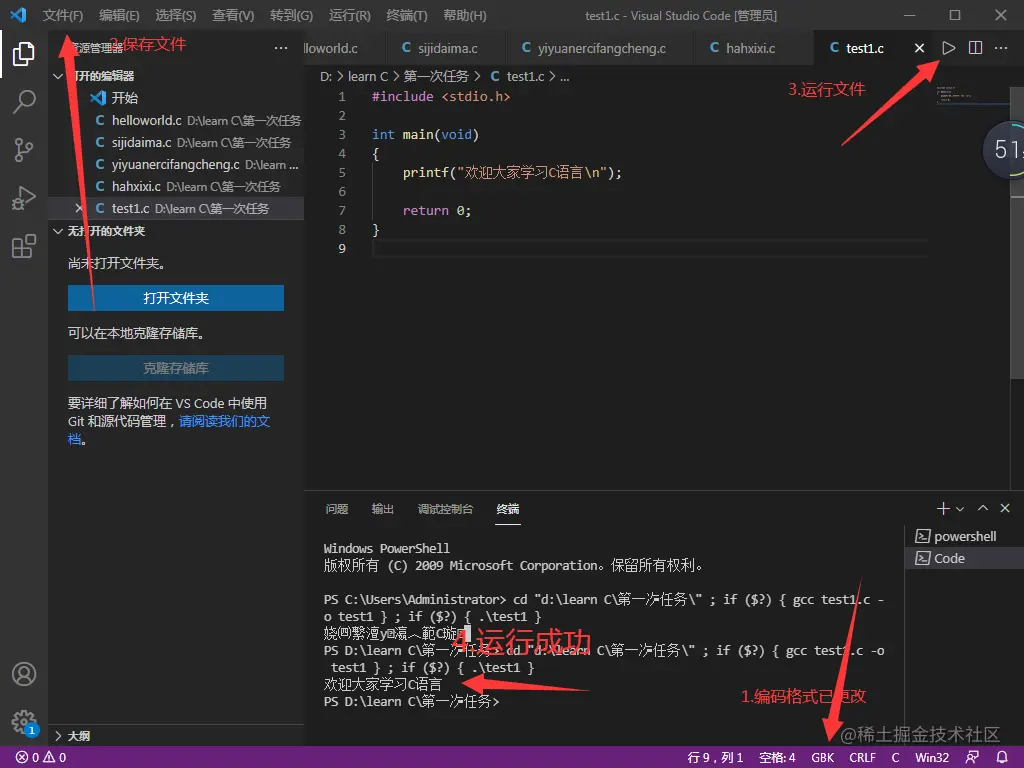
Task: Open the File menu
Action: [x=63, y=15]
